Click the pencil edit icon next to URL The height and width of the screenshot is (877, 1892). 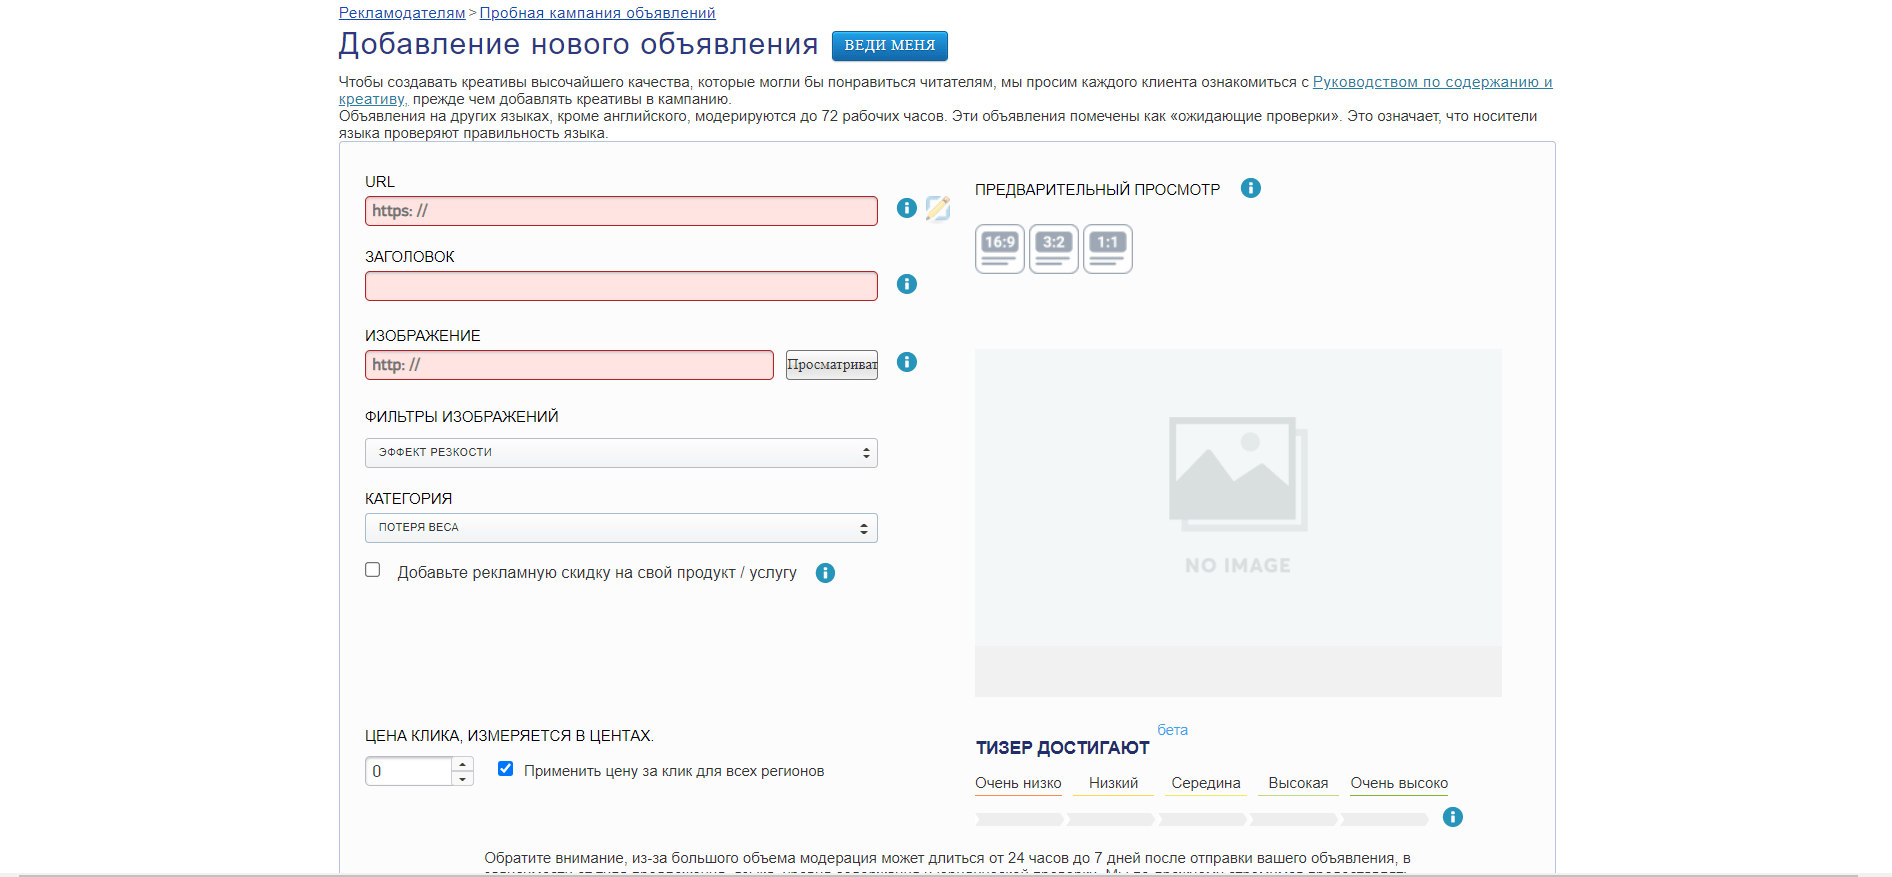tap(938, 208)
